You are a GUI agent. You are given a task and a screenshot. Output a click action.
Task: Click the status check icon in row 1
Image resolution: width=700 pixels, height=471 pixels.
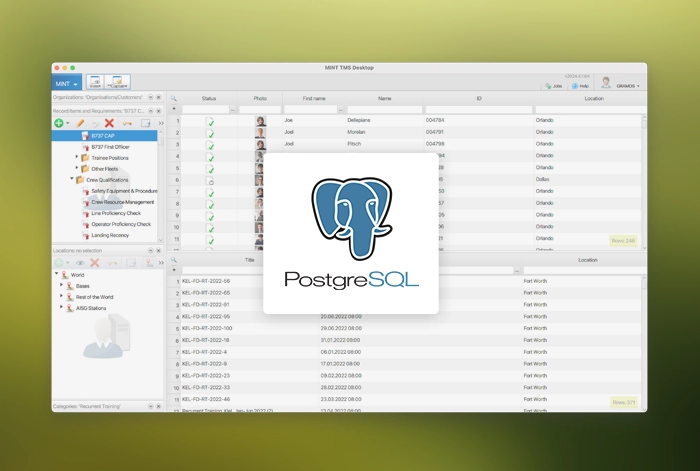(209, 121)
